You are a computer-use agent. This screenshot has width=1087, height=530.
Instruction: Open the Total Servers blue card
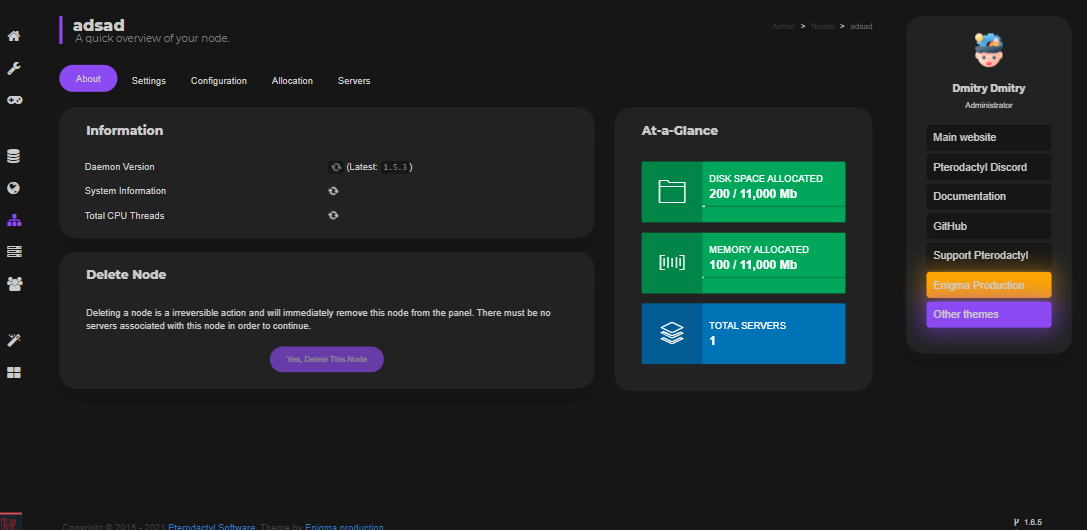coord(743,333)
